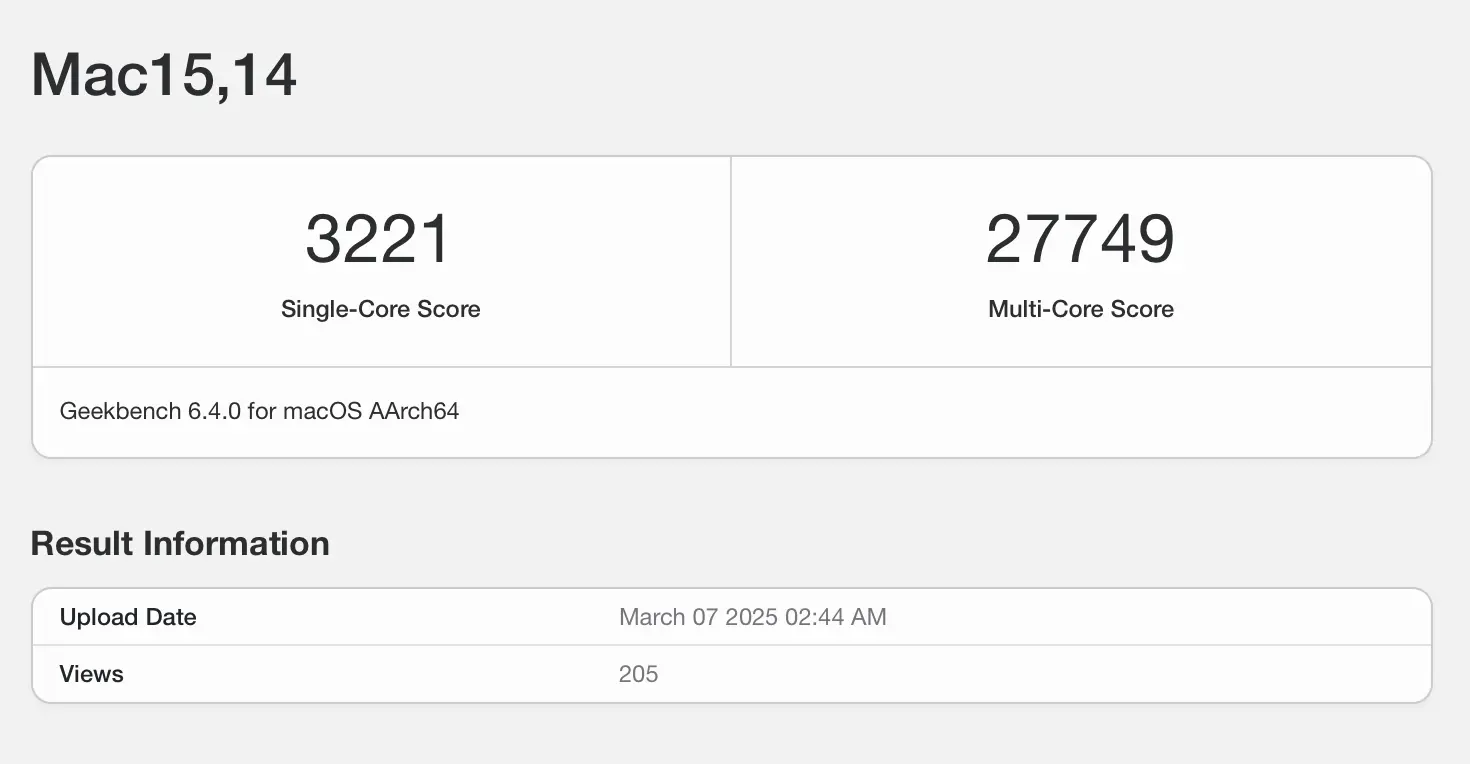Select the 205 views count
Viewport: 1470px width, 764px height.
click(638, 674)
